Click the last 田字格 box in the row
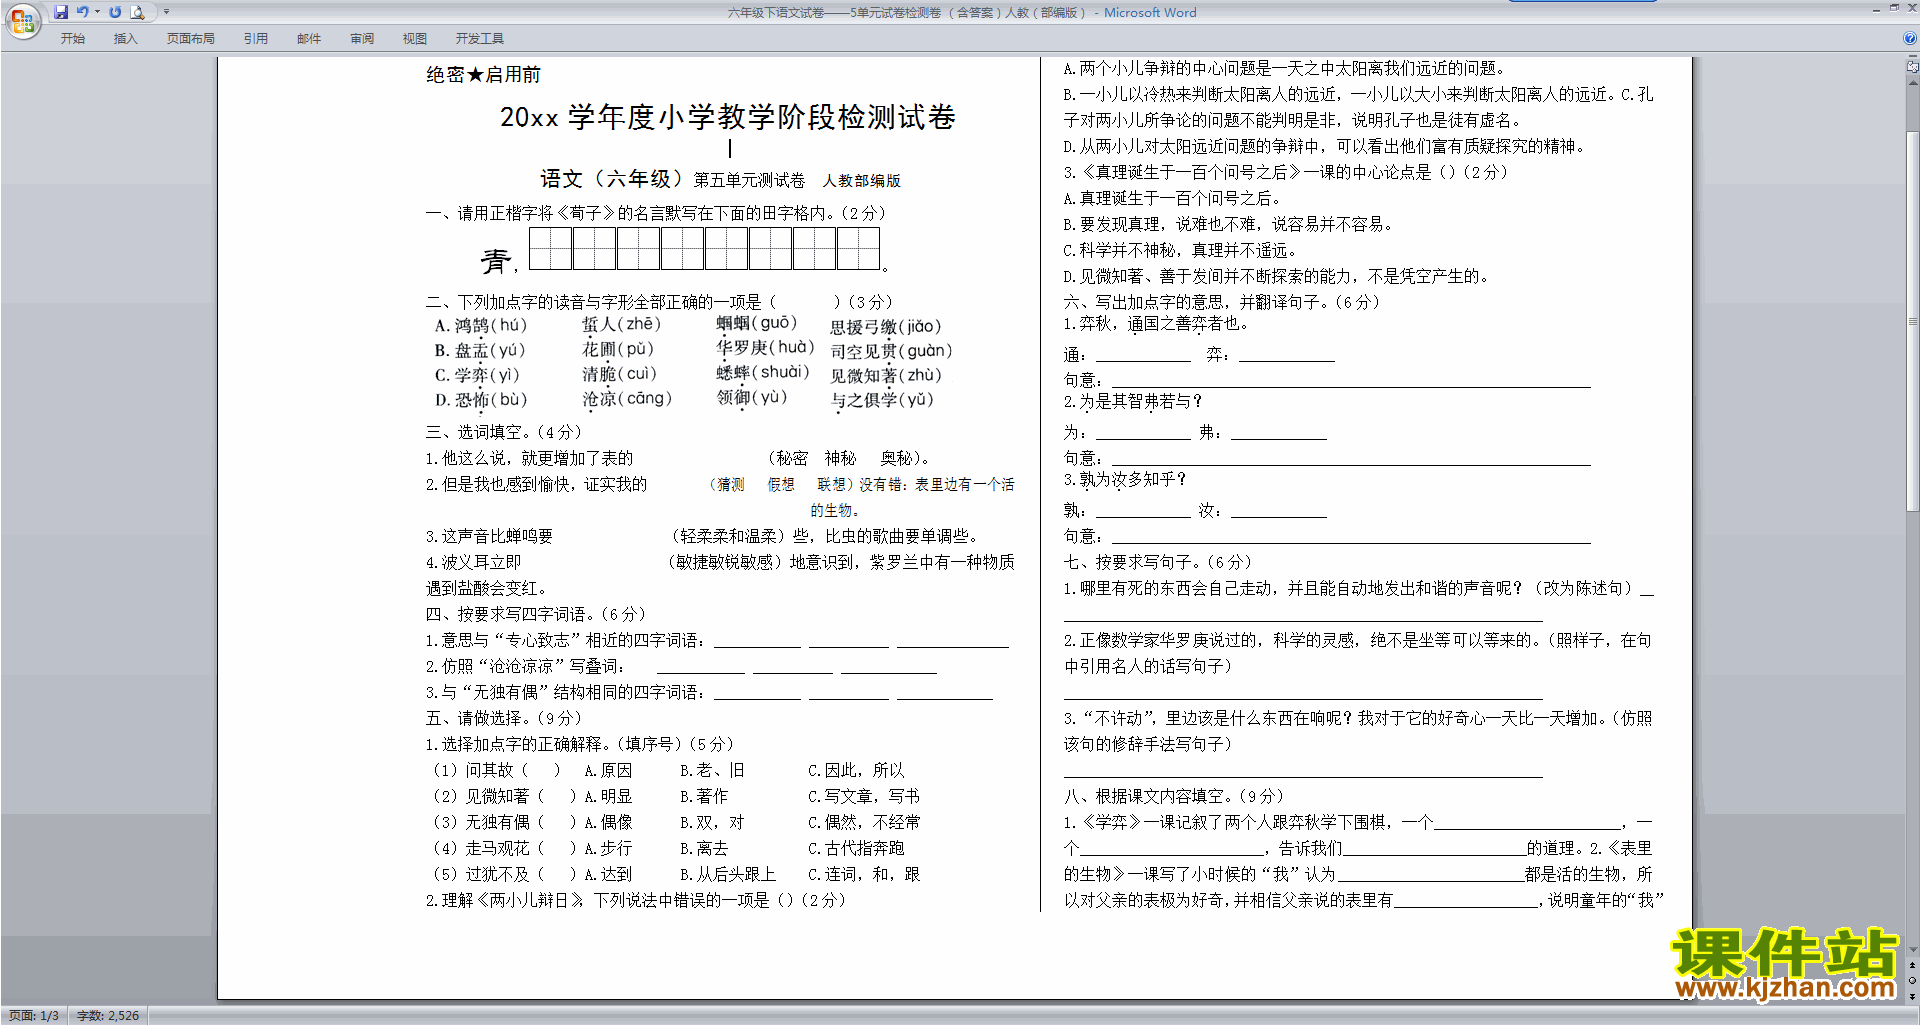 point(858,249)
